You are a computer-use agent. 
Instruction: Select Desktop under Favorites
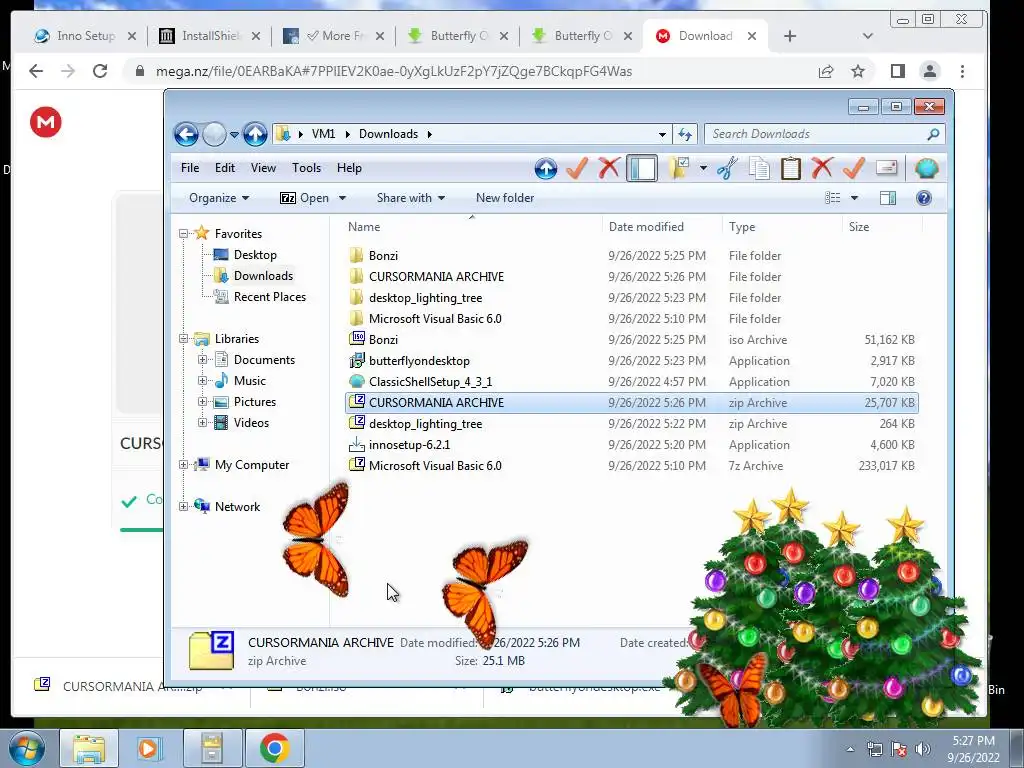pos(255,255)
